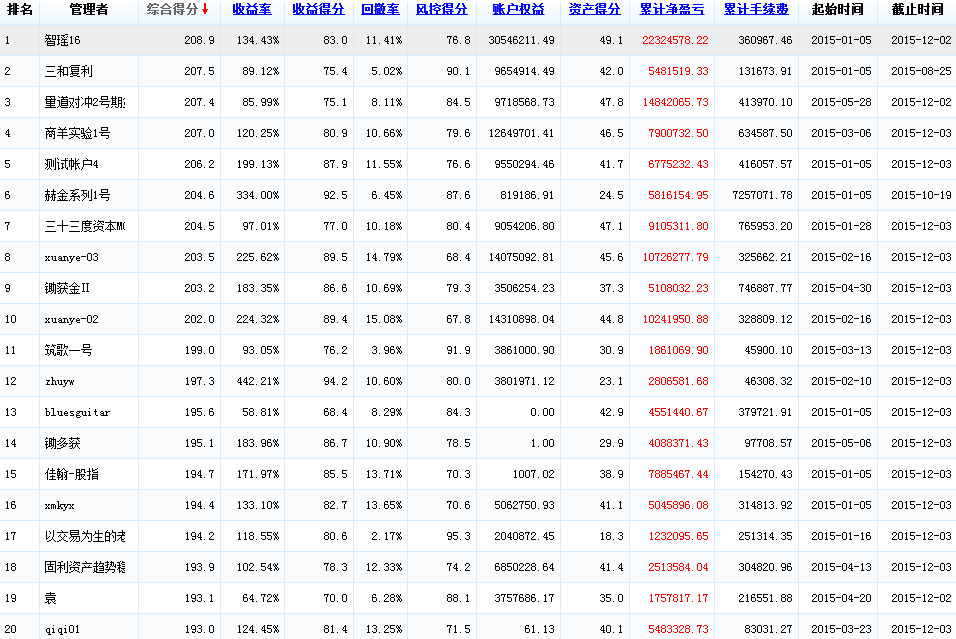This screenshot has height=639, width=956.
Task: Click the manager named 袁
Action: pyautogui.click(x=51, y=598)
